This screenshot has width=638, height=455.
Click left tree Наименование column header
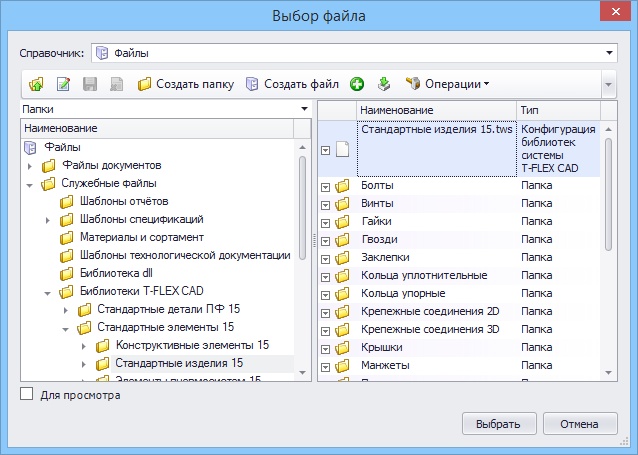(x=157, y=129)
